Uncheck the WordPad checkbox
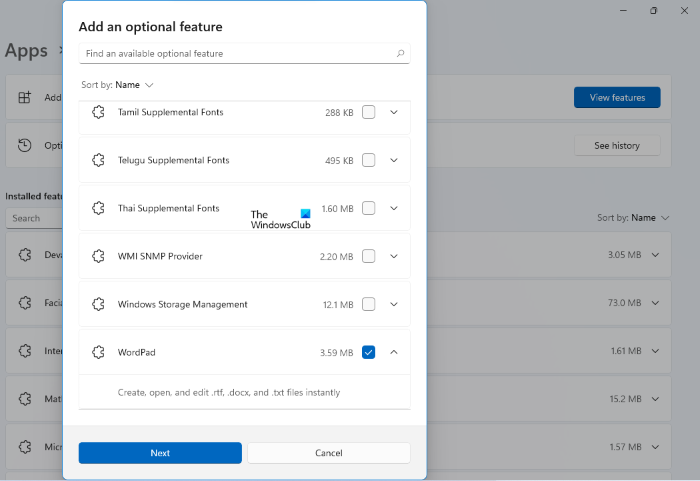Image resolution: width=700 pixels, height=481 pixels. [368, 352]
